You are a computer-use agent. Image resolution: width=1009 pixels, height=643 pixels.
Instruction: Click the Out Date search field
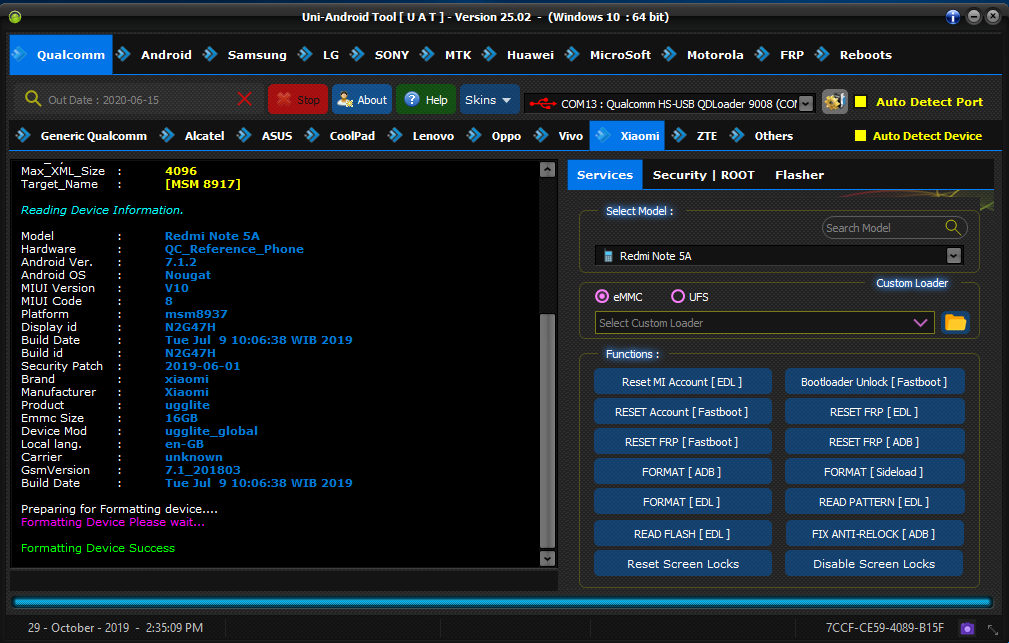pyautogui.click(x=138, y=100)
